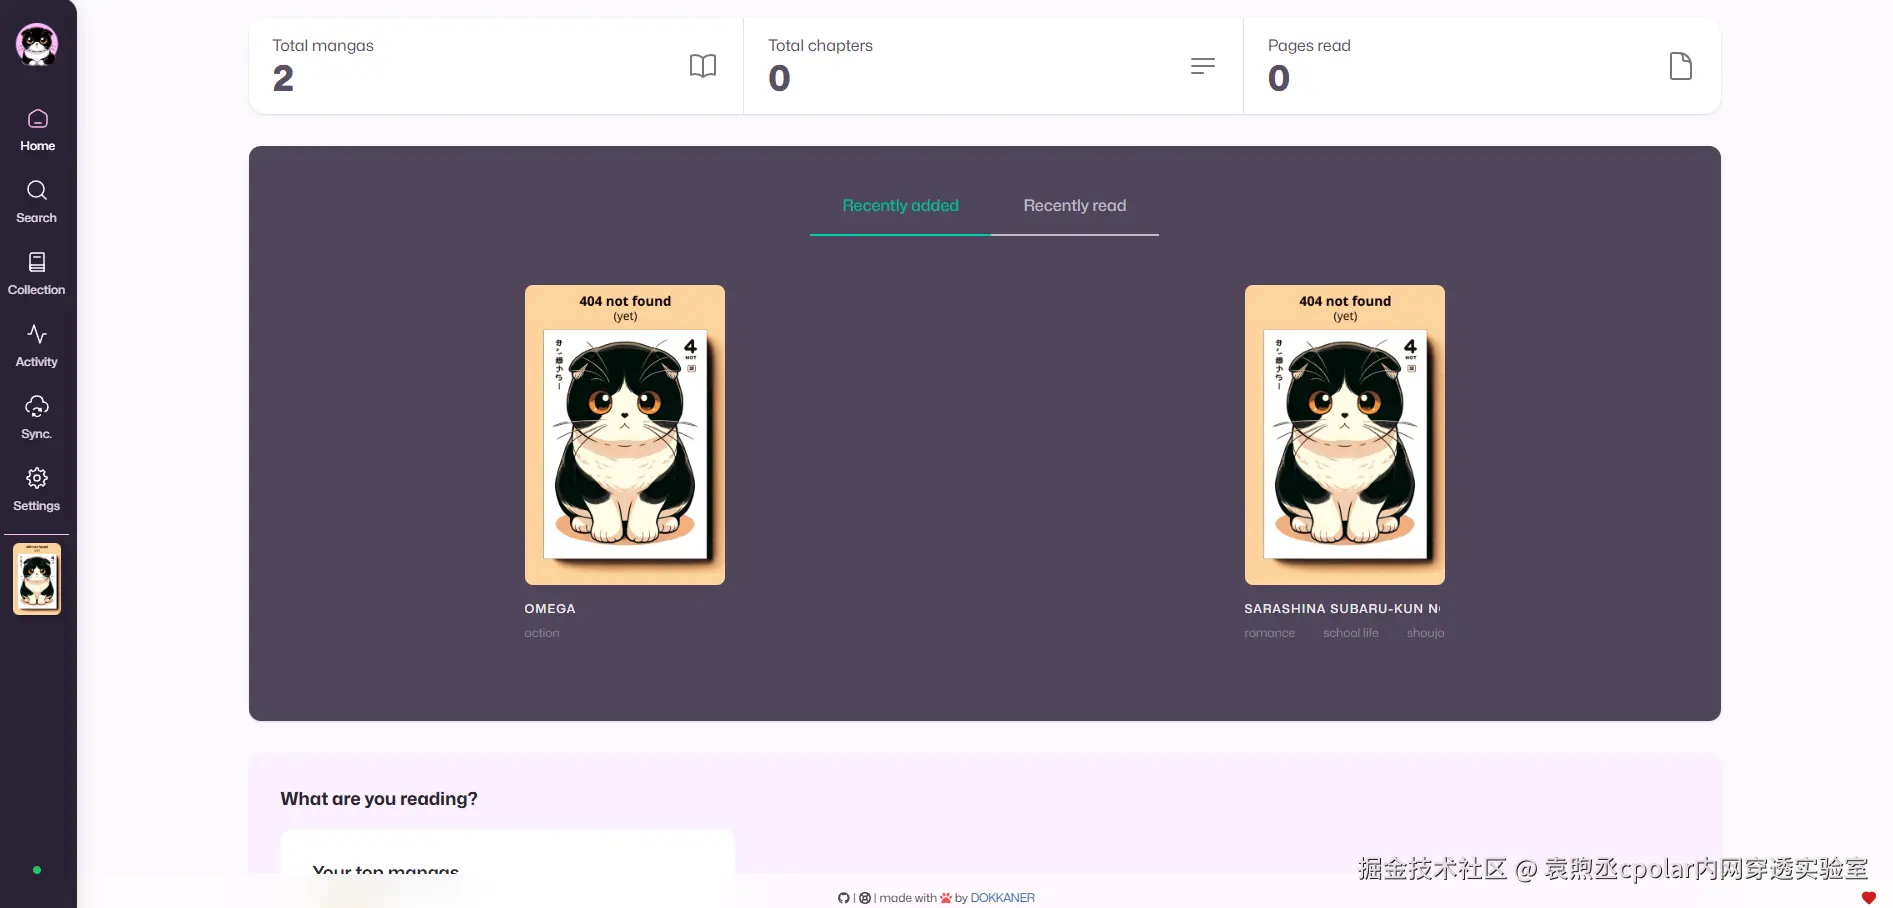The height and width of the screenshot is (908, 1893).
Task: Click the Total mangas count of 2
Action: click(283, 78)
